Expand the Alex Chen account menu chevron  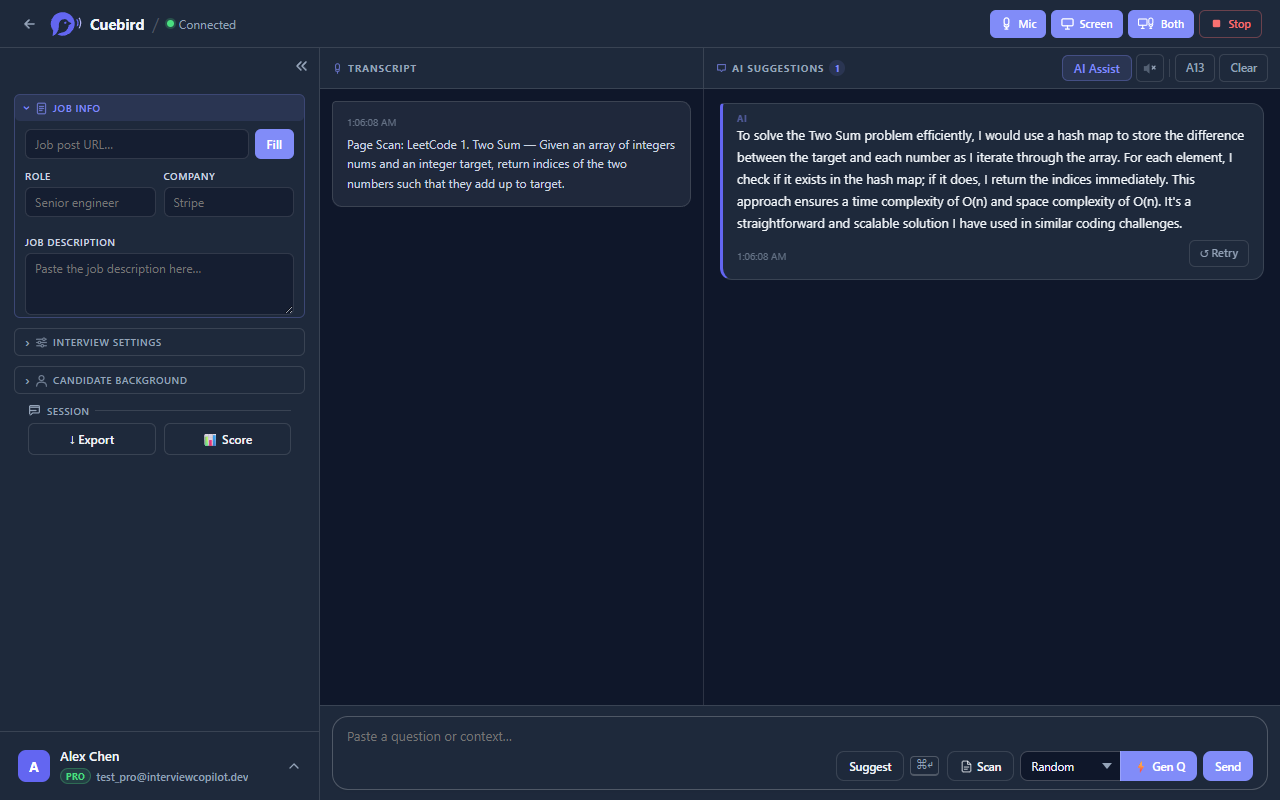tap(294, 766)
